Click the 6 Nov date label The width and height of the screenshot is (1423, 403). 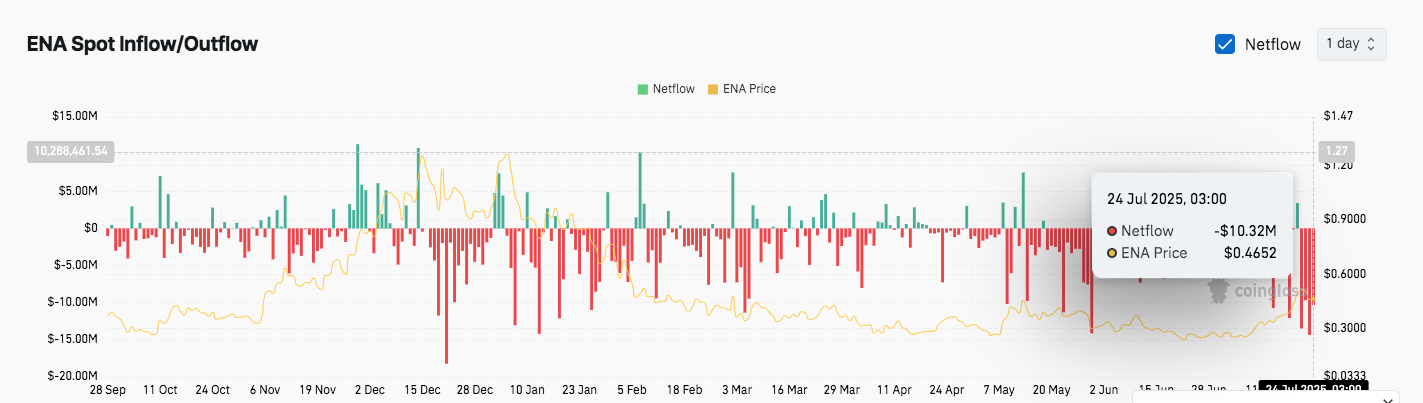[x=266, y=389]
